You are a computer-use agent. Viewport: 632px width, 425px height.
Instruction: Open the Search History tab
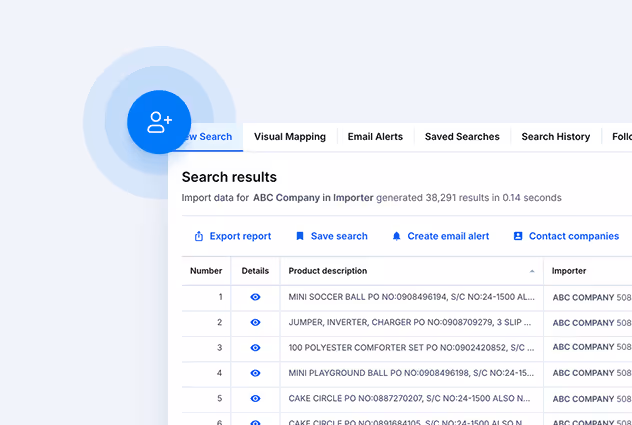pos(555,137)
